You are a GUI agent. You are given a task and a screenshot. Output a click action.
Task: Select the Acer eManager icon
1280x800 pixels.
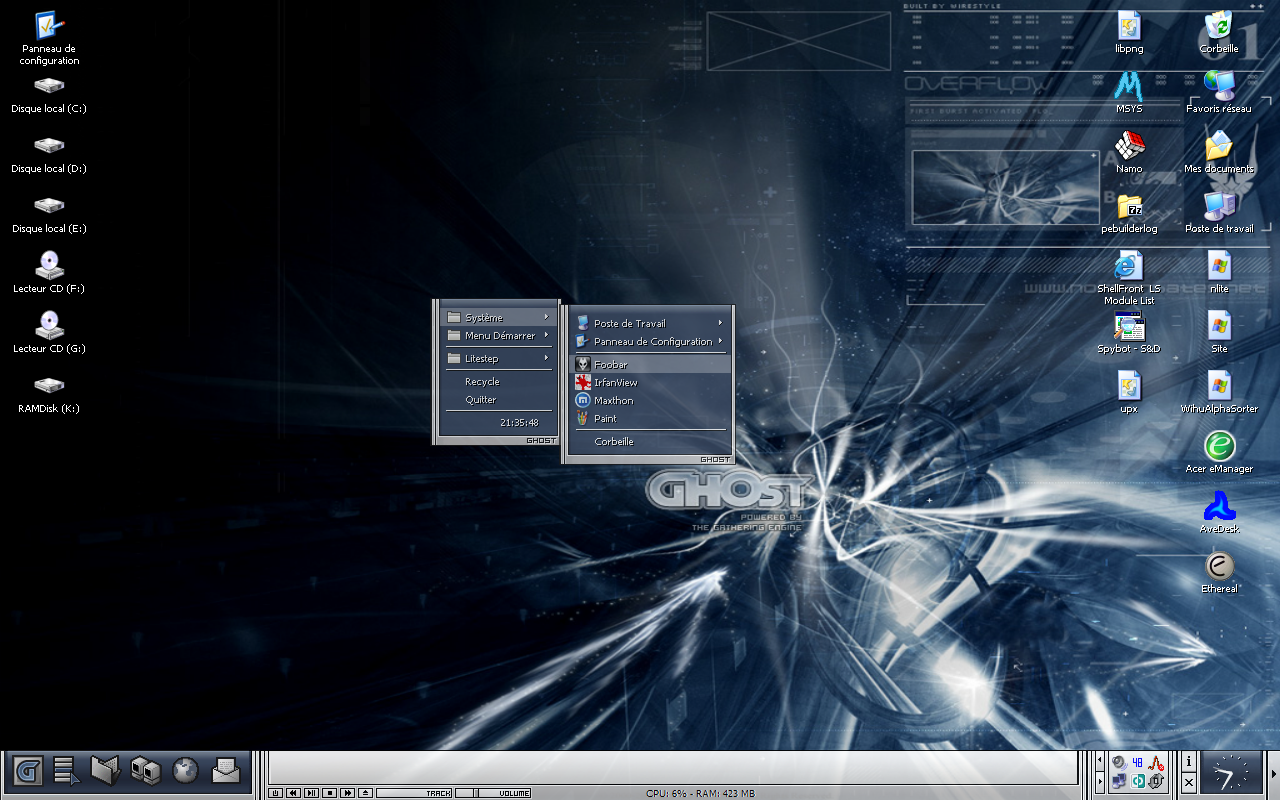coord(1219,452)
